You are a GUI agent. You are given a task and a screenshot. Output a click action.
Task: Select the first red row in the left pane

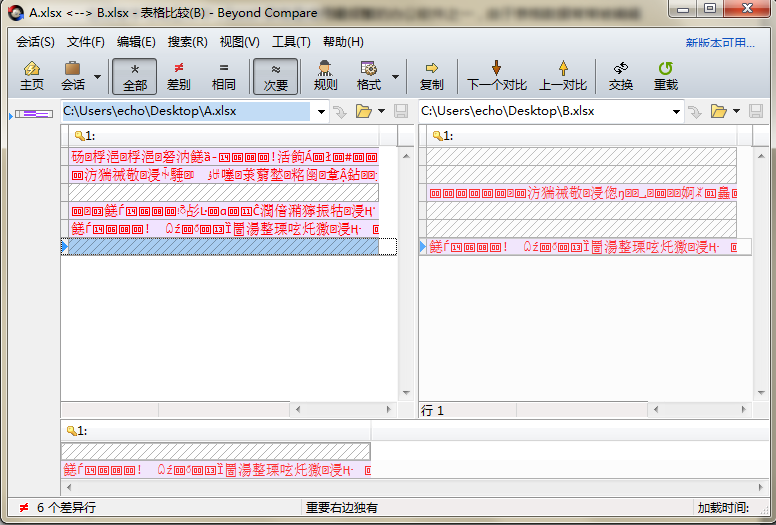[224, 157]
